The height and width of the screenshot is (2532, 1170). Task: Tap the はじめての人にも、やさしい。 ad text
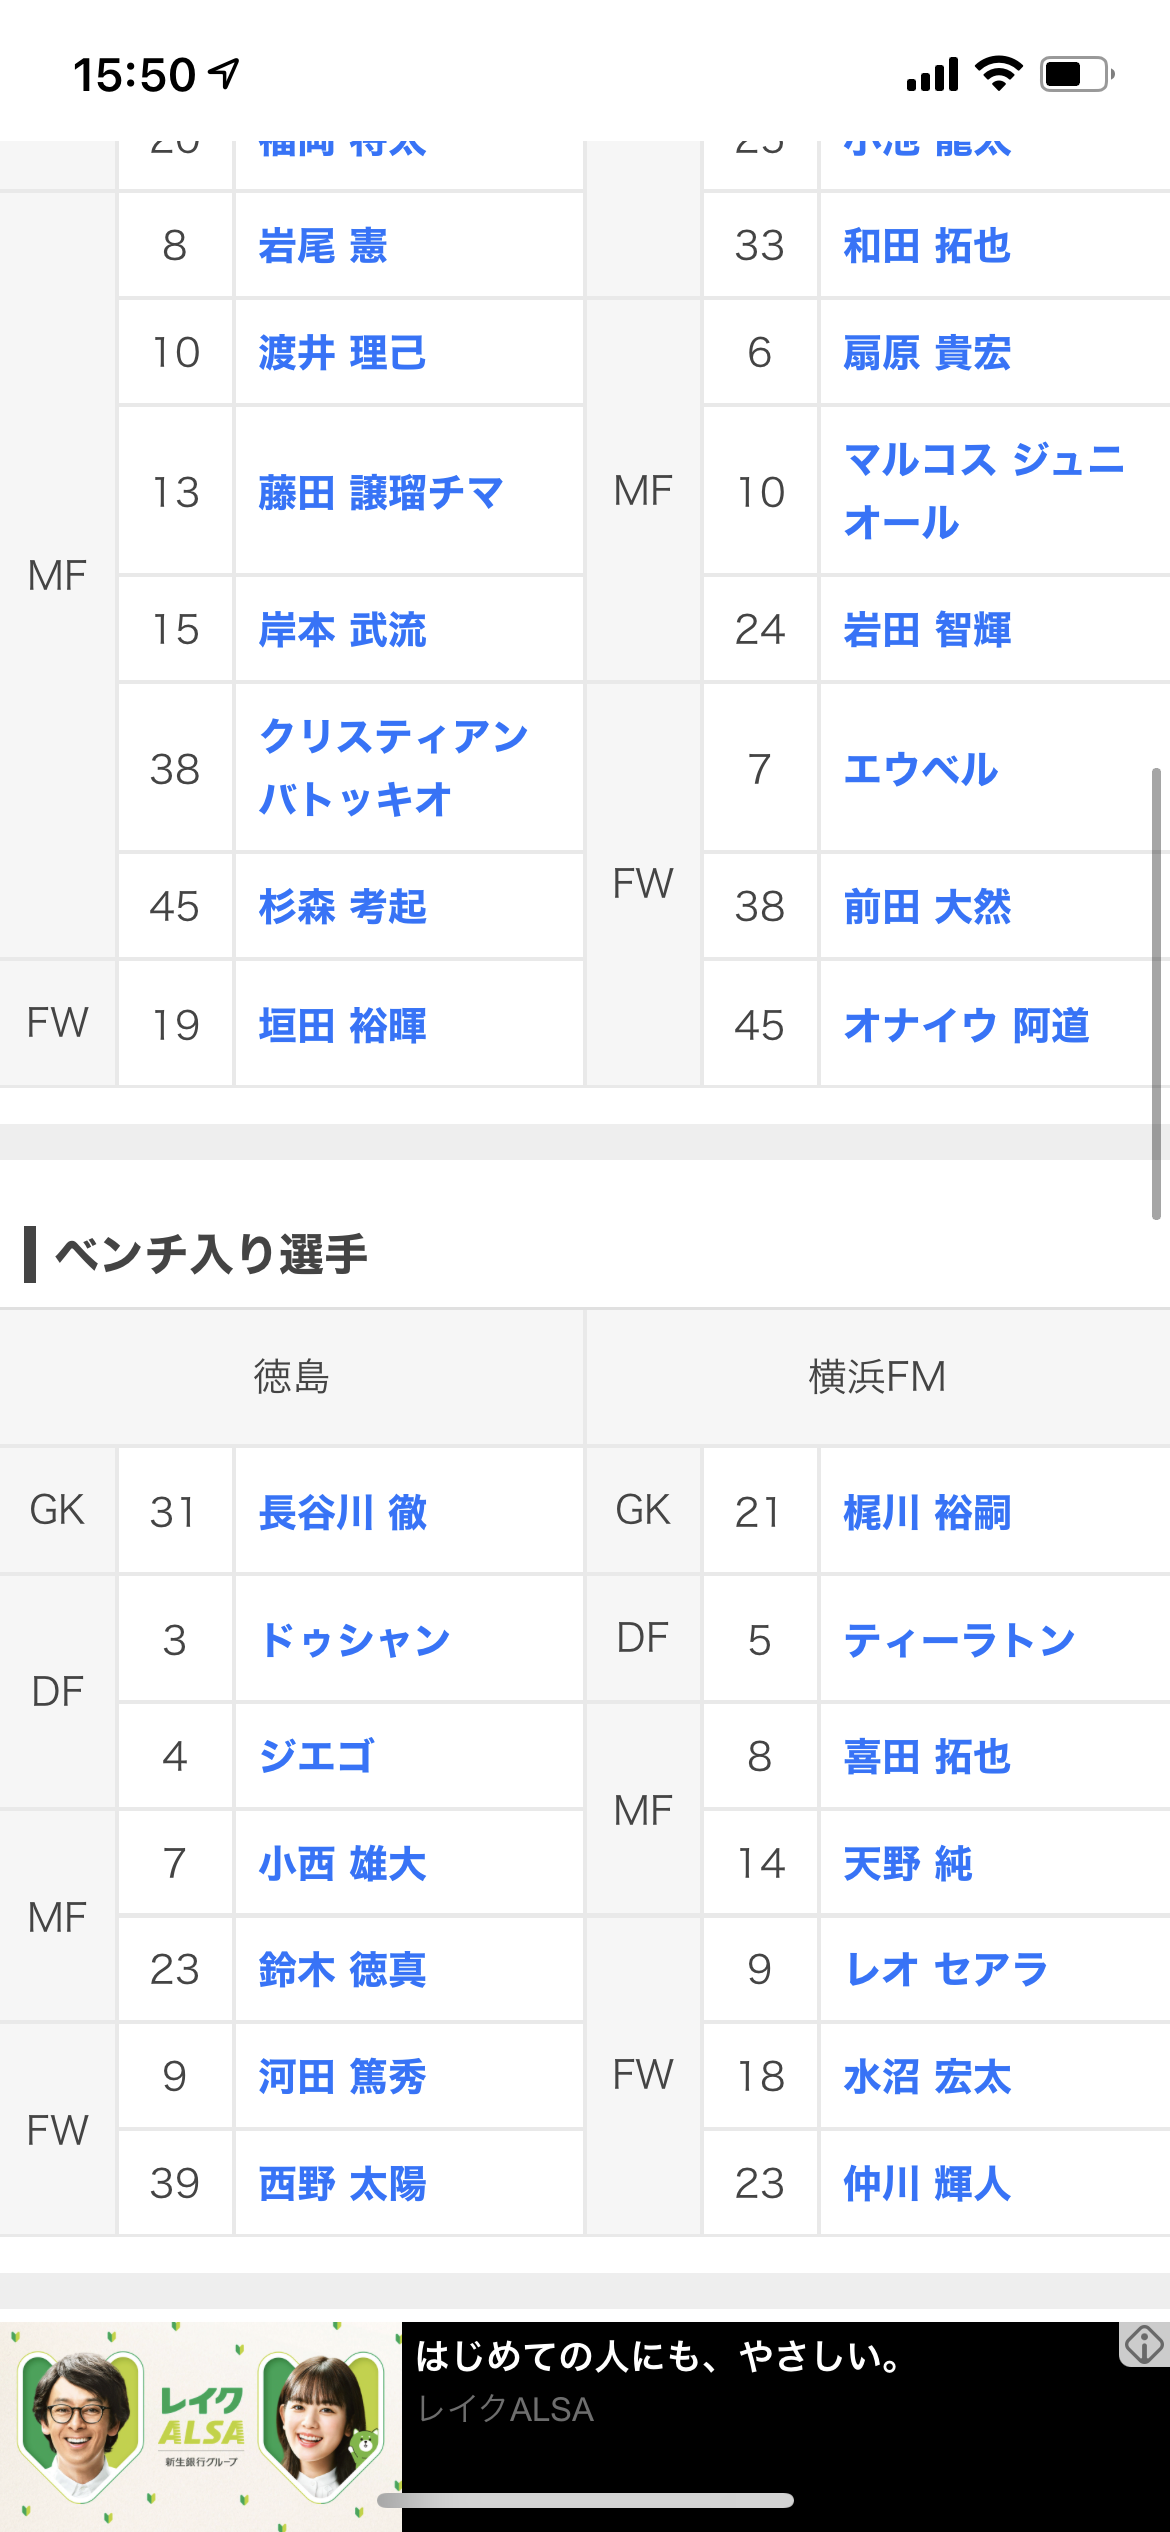[x=660, y=2357]
